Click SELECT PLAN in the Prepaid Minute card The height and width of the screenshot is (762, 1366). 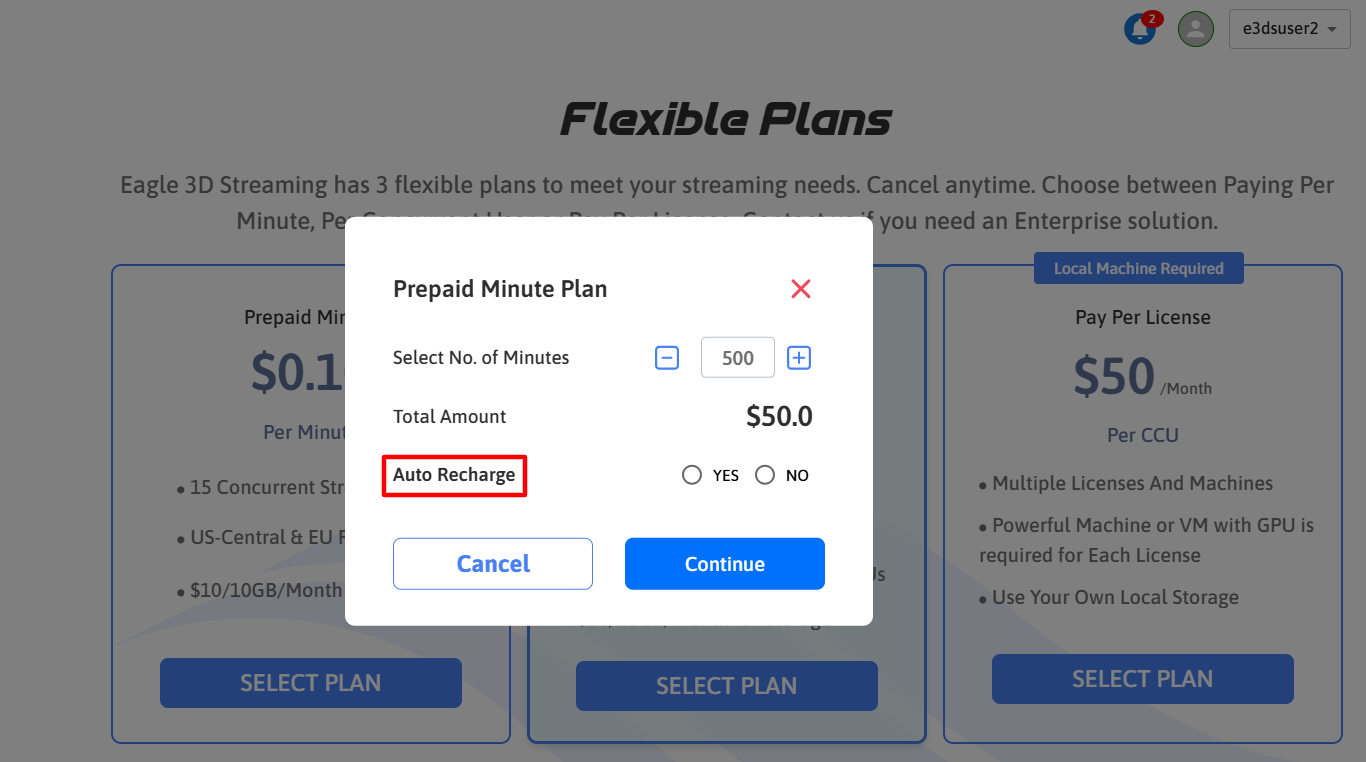310,683
